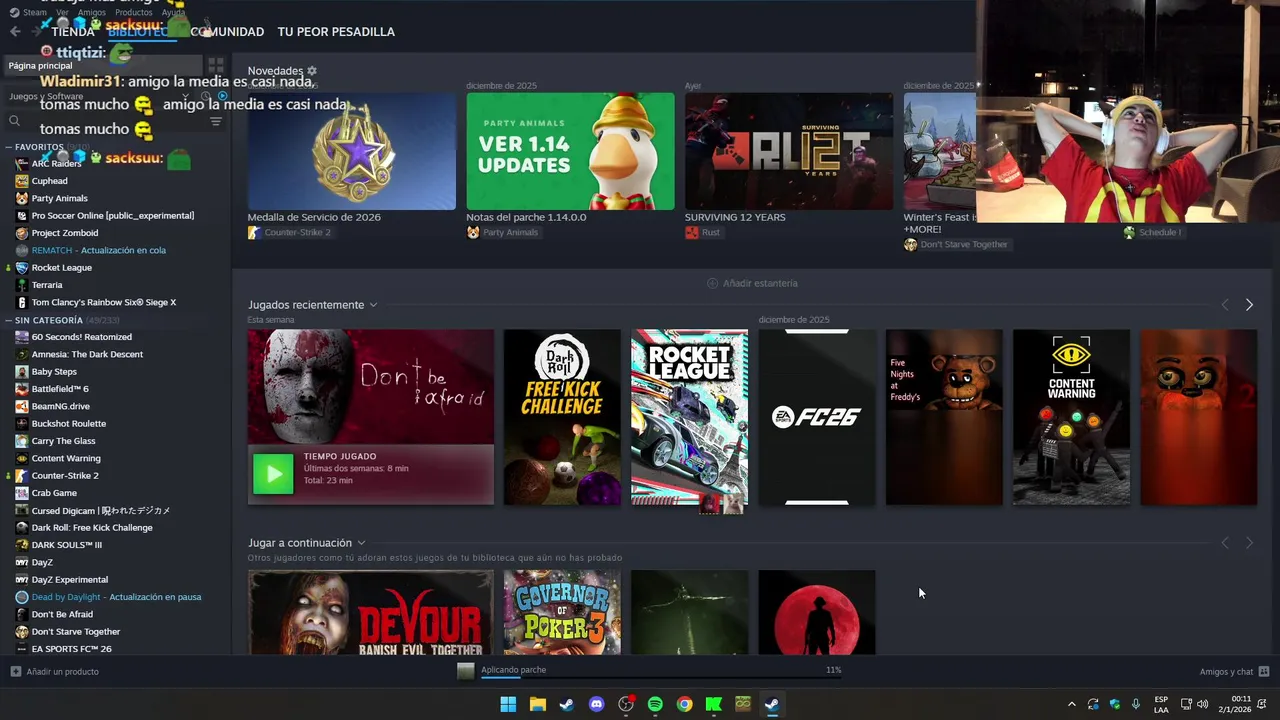Select Project Zomboid icon in sidebar

tap(22, 233)
